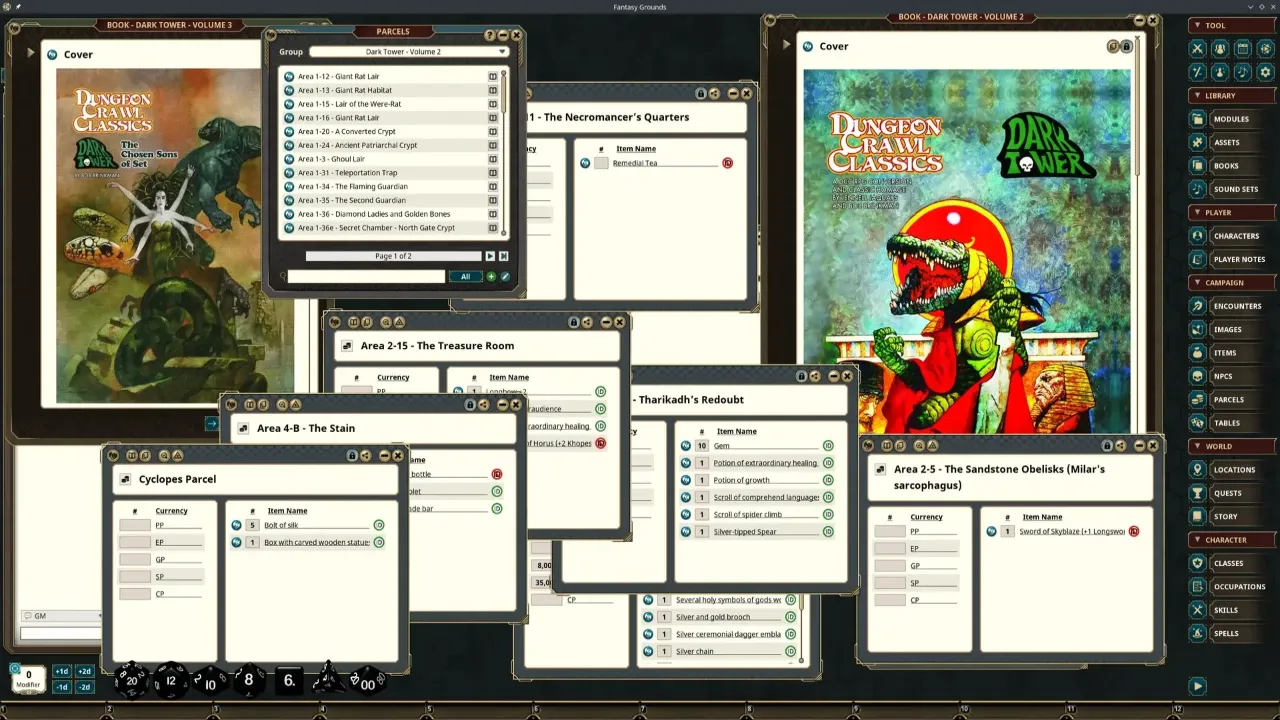Toggle lock on Sandstone Obelisks window
This screenshot has height=720, width=1280.
point(1107,446)
